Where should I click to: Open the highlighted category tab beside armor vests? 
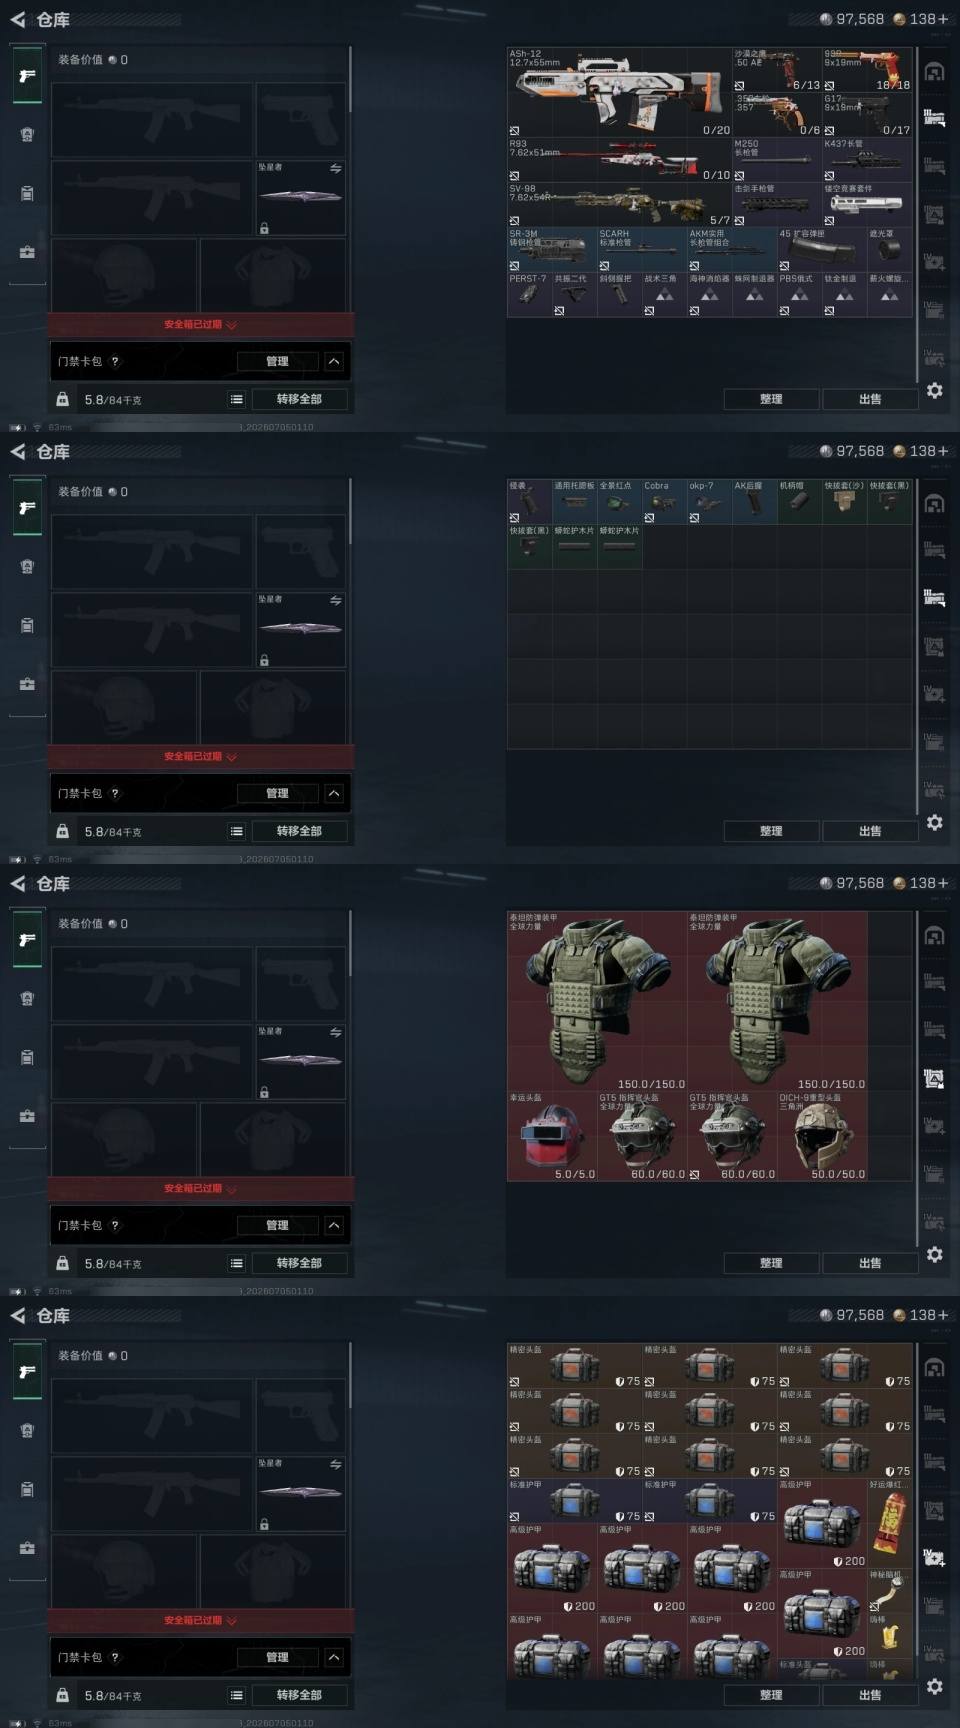[934, 1078]
